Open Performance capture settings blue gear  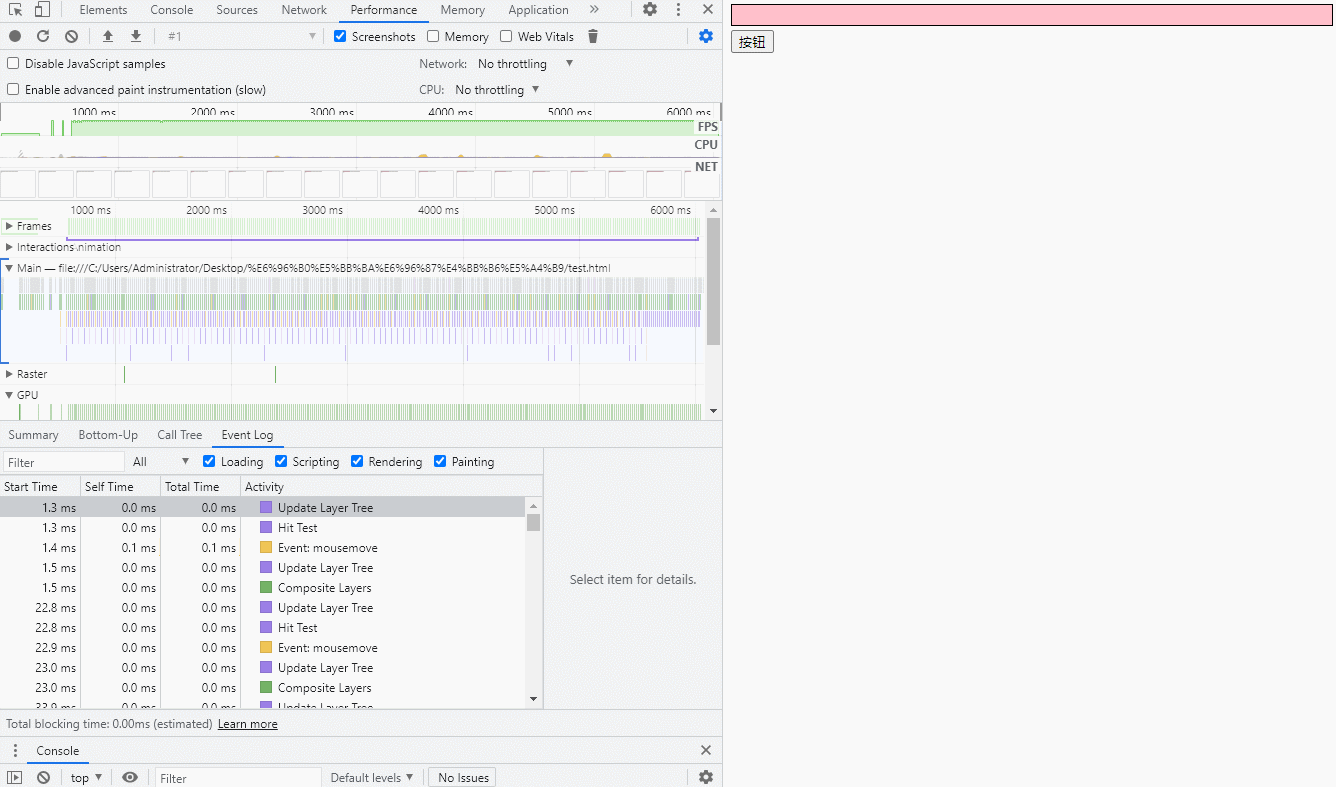coord(706,36)
